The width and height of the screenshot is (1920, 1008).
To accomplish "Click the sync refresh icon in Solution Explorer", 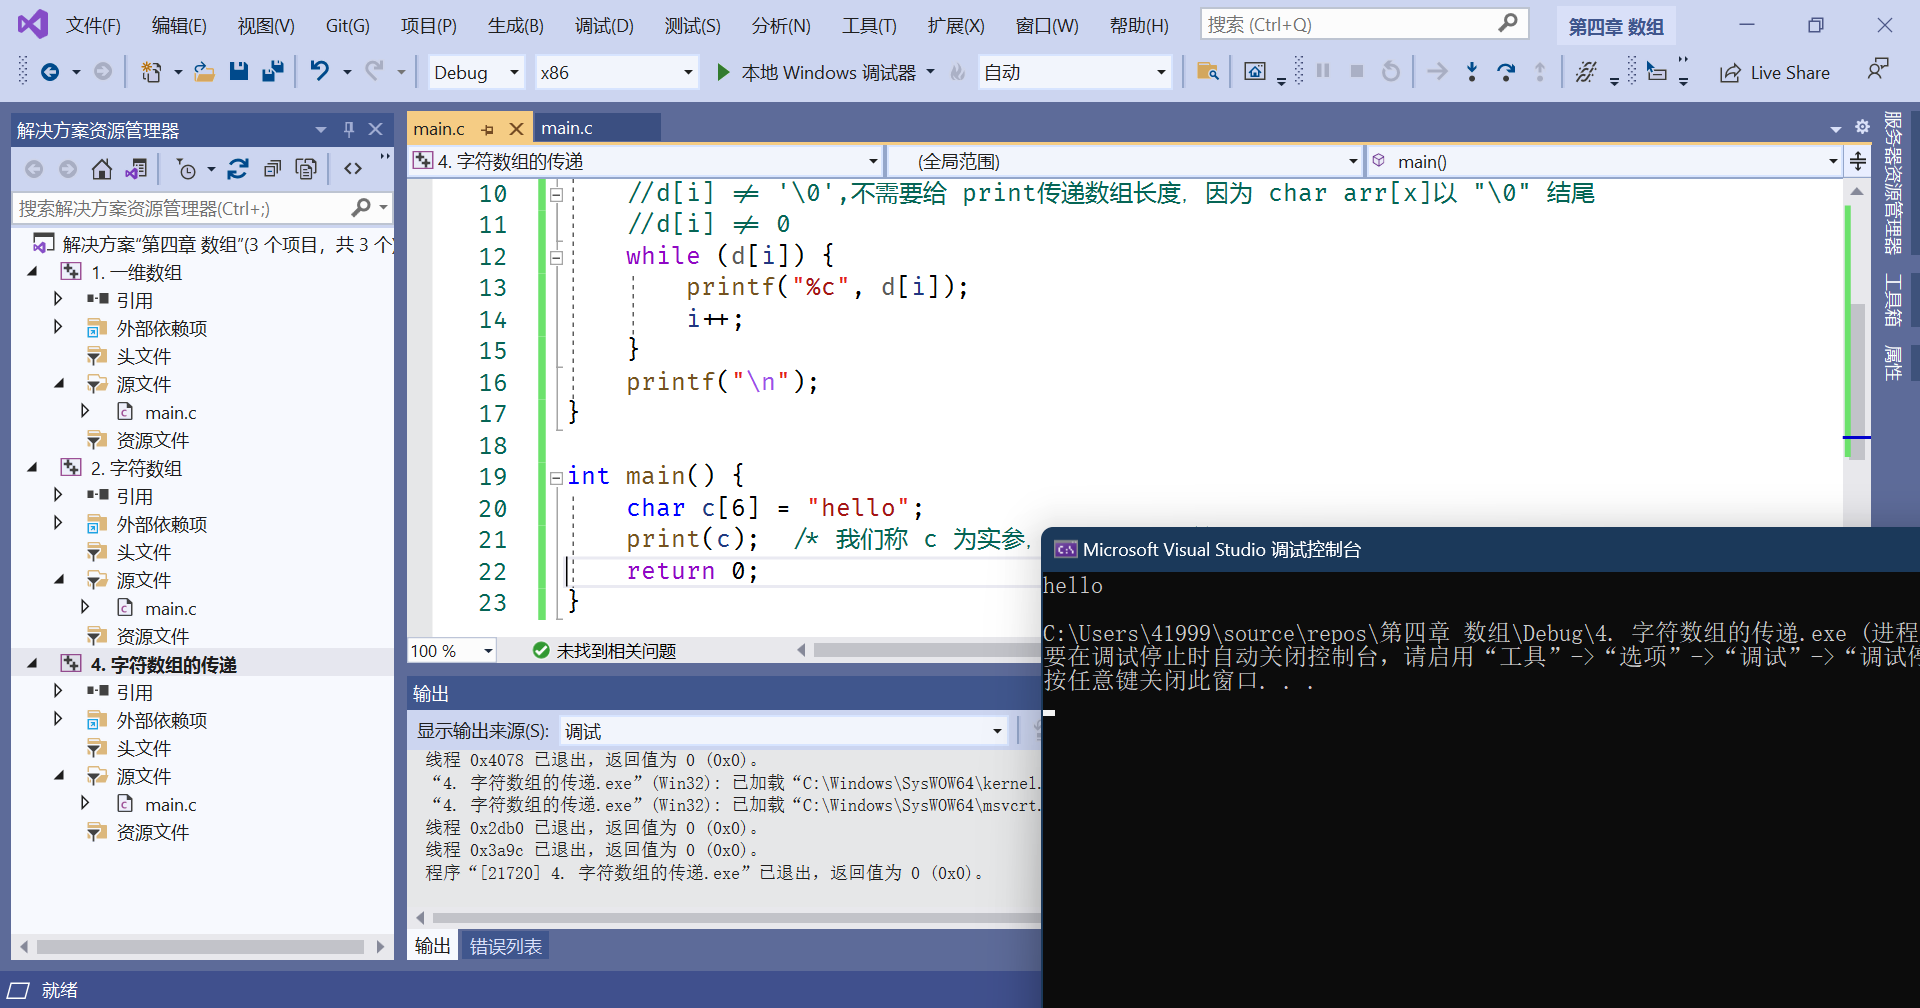I will click(x=237, y=169).
